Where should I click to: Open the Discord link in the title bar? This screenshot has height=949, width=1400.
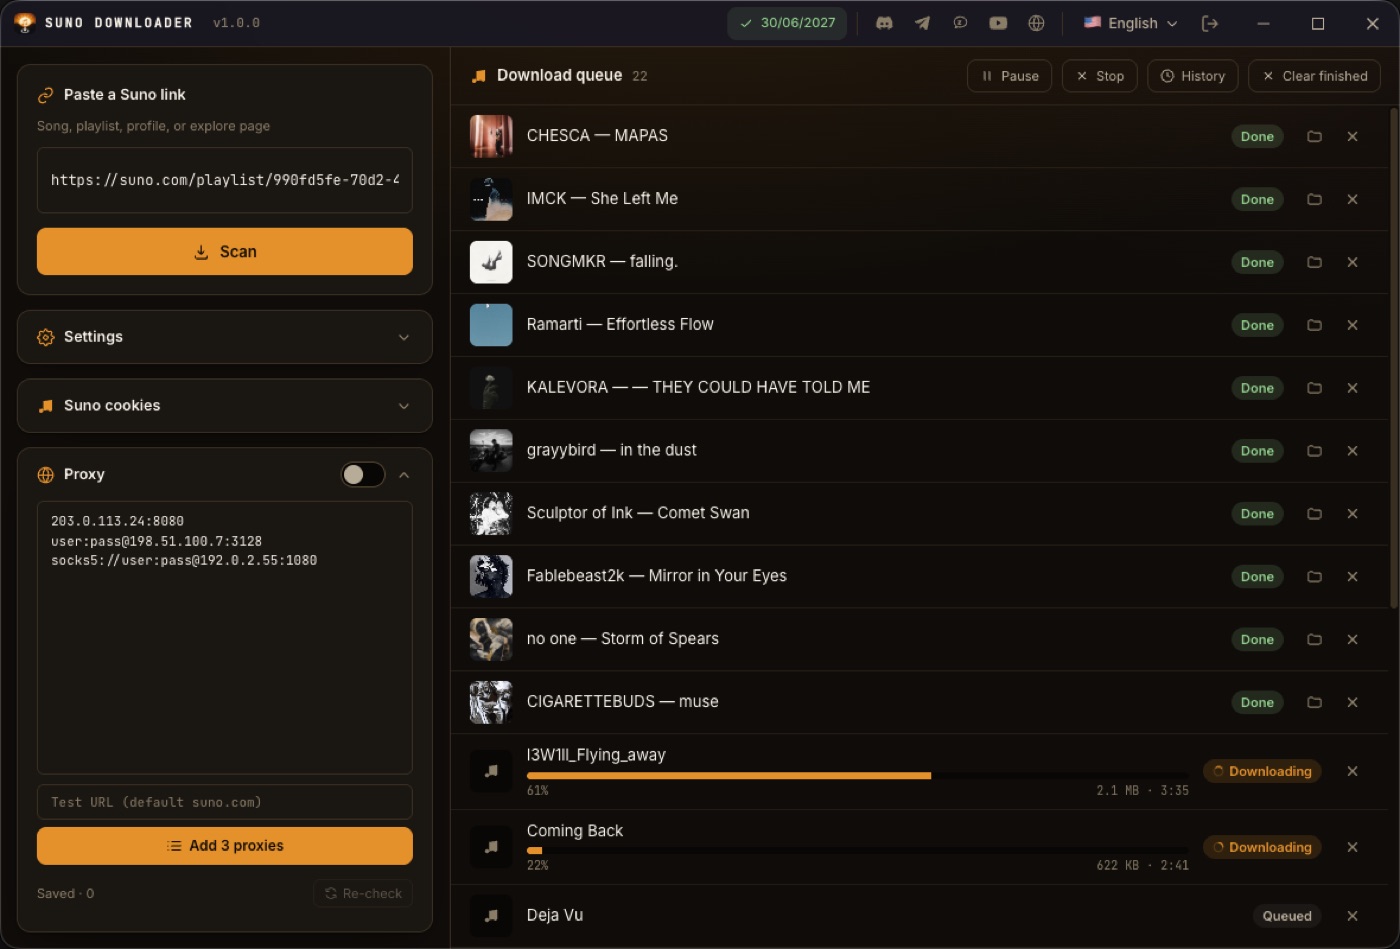884,23
